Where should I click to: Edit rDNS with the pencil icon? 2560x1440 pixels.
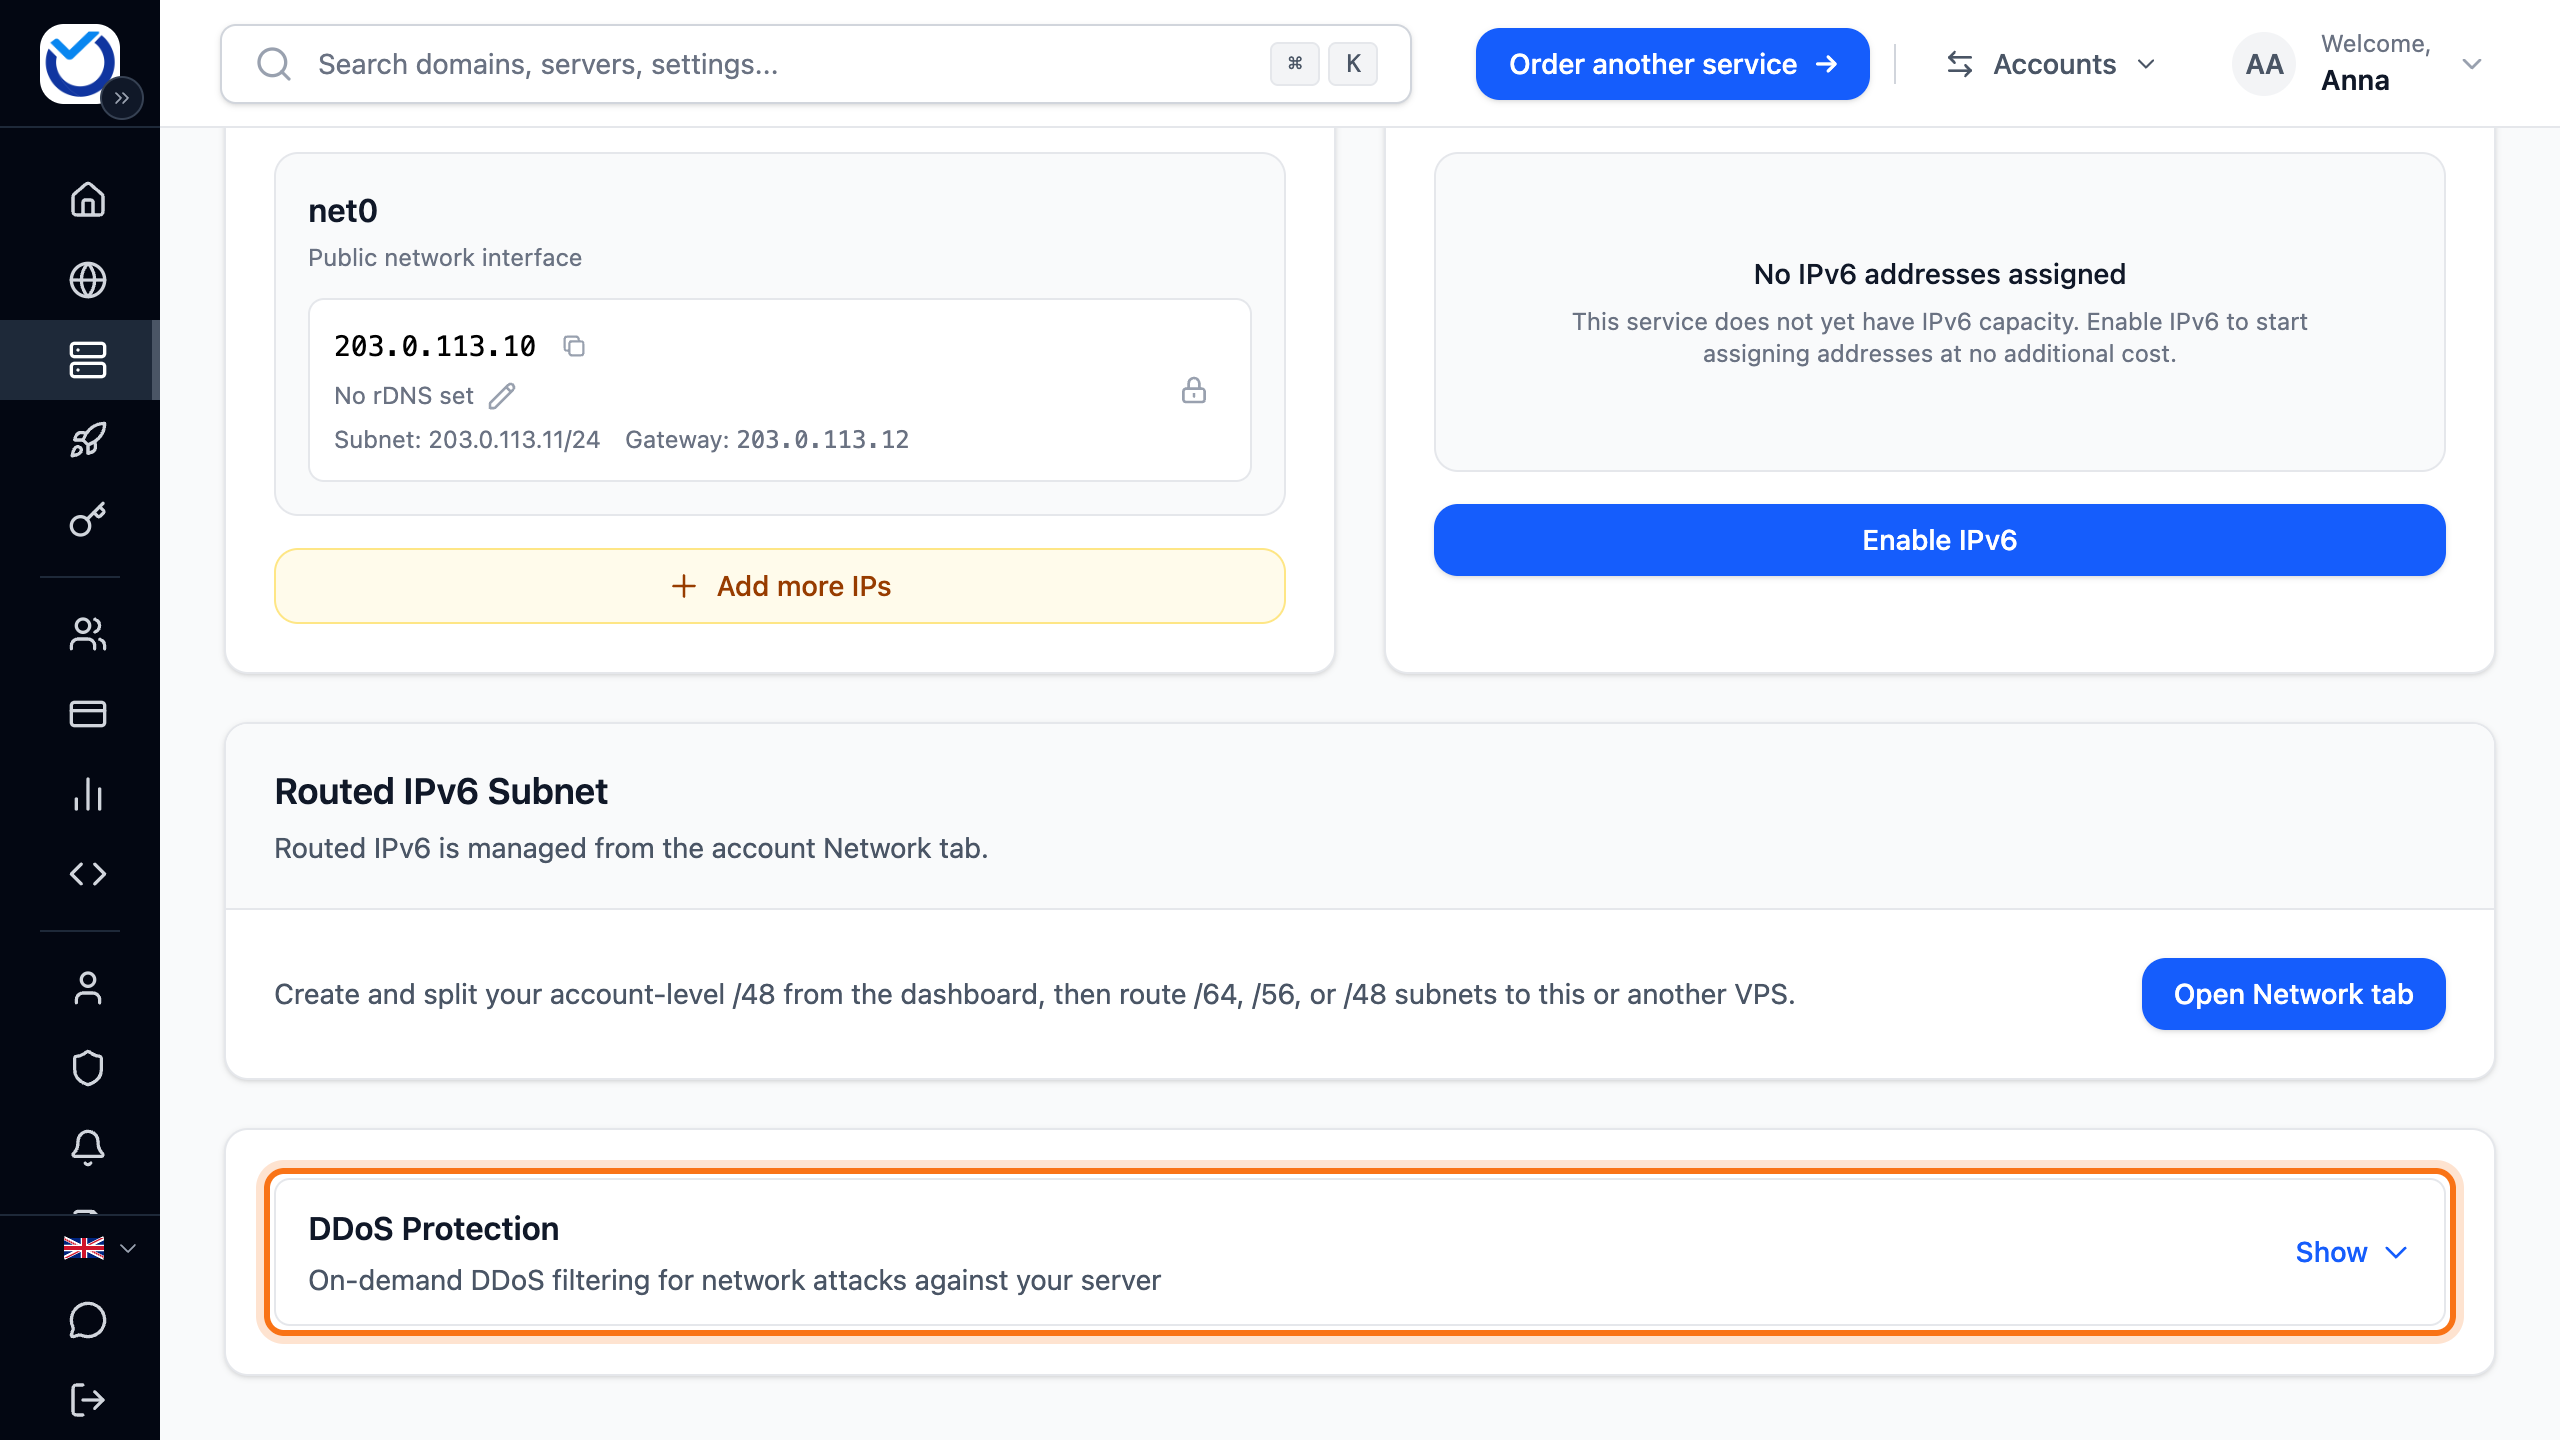click(x=502, y=396)
